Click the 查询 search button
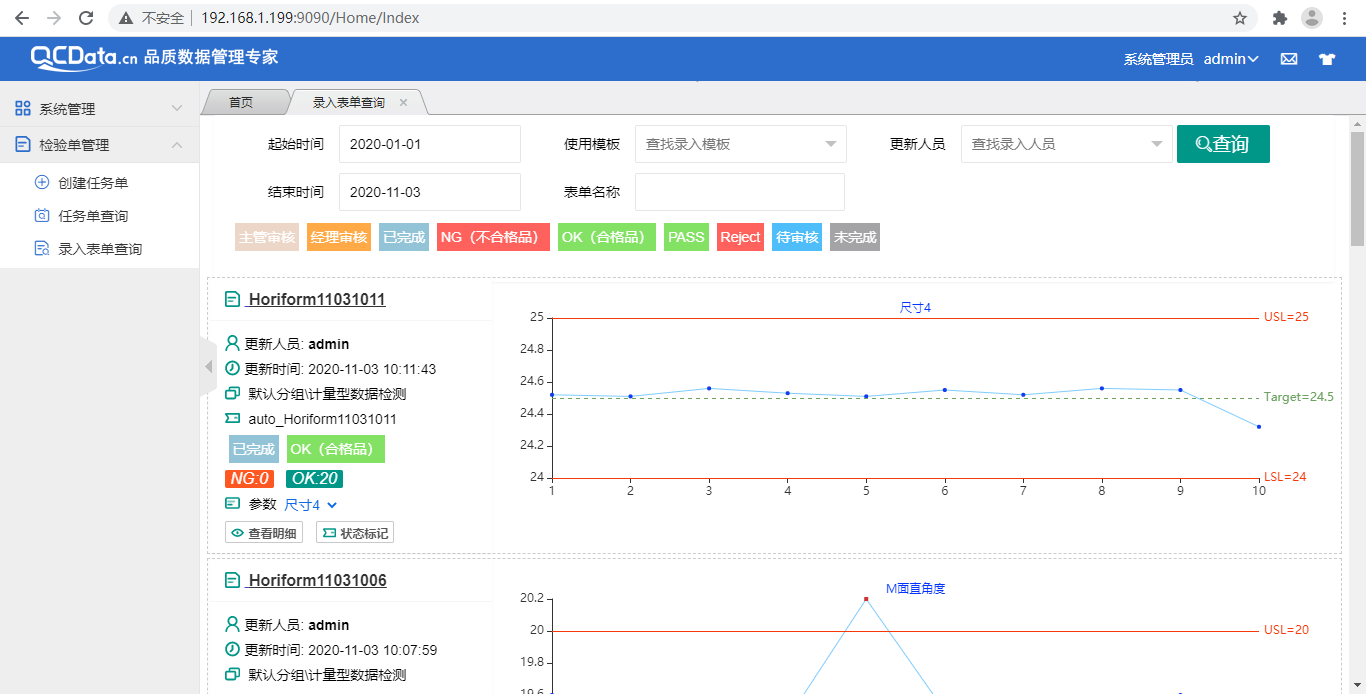Image resolution: width=1366 pixels, height=694 pixels. tap(1222, 143)
